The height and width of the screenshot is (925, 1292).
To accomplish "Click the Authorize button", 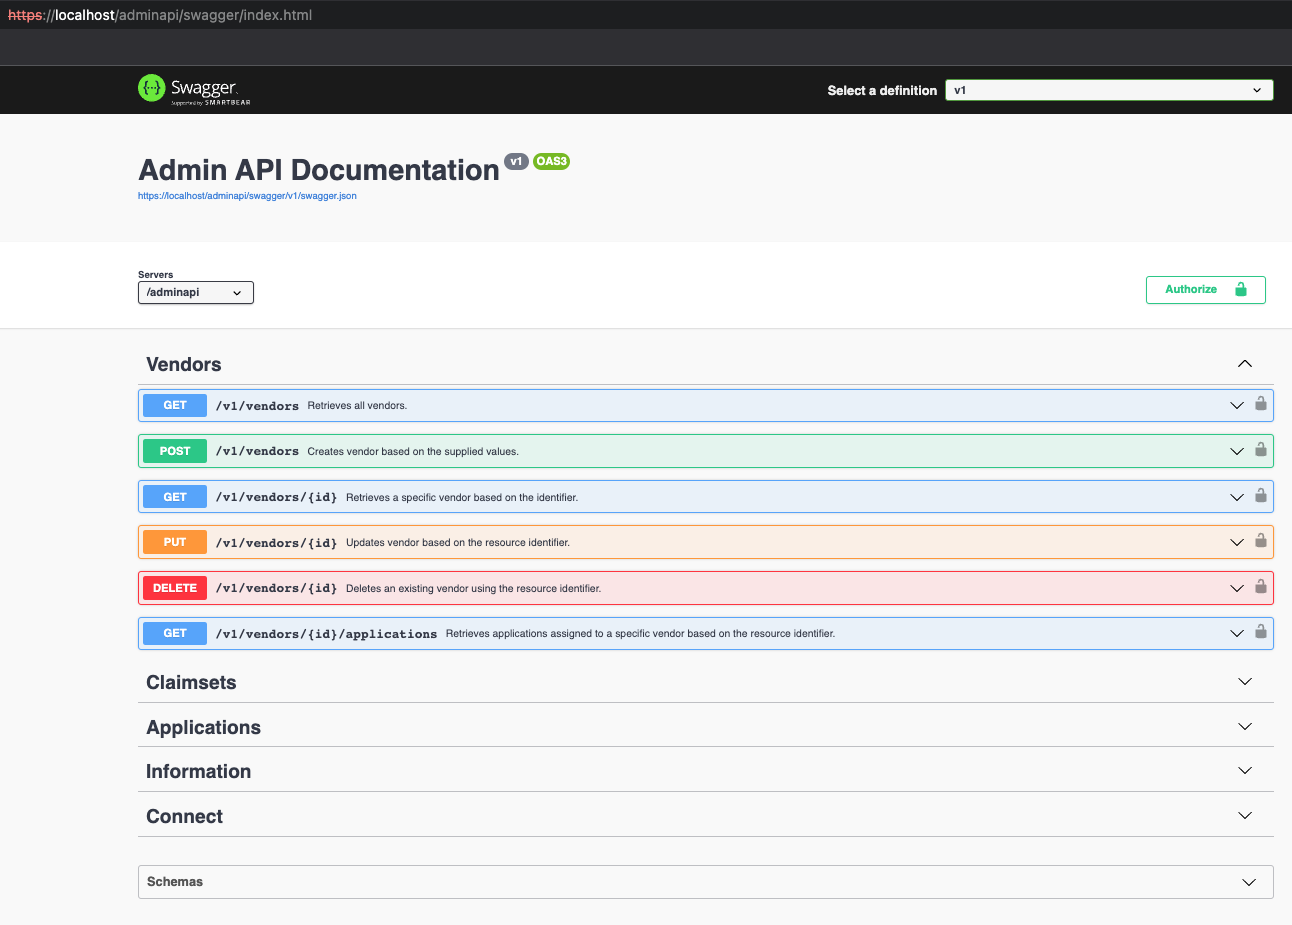I will [1206, 289].
